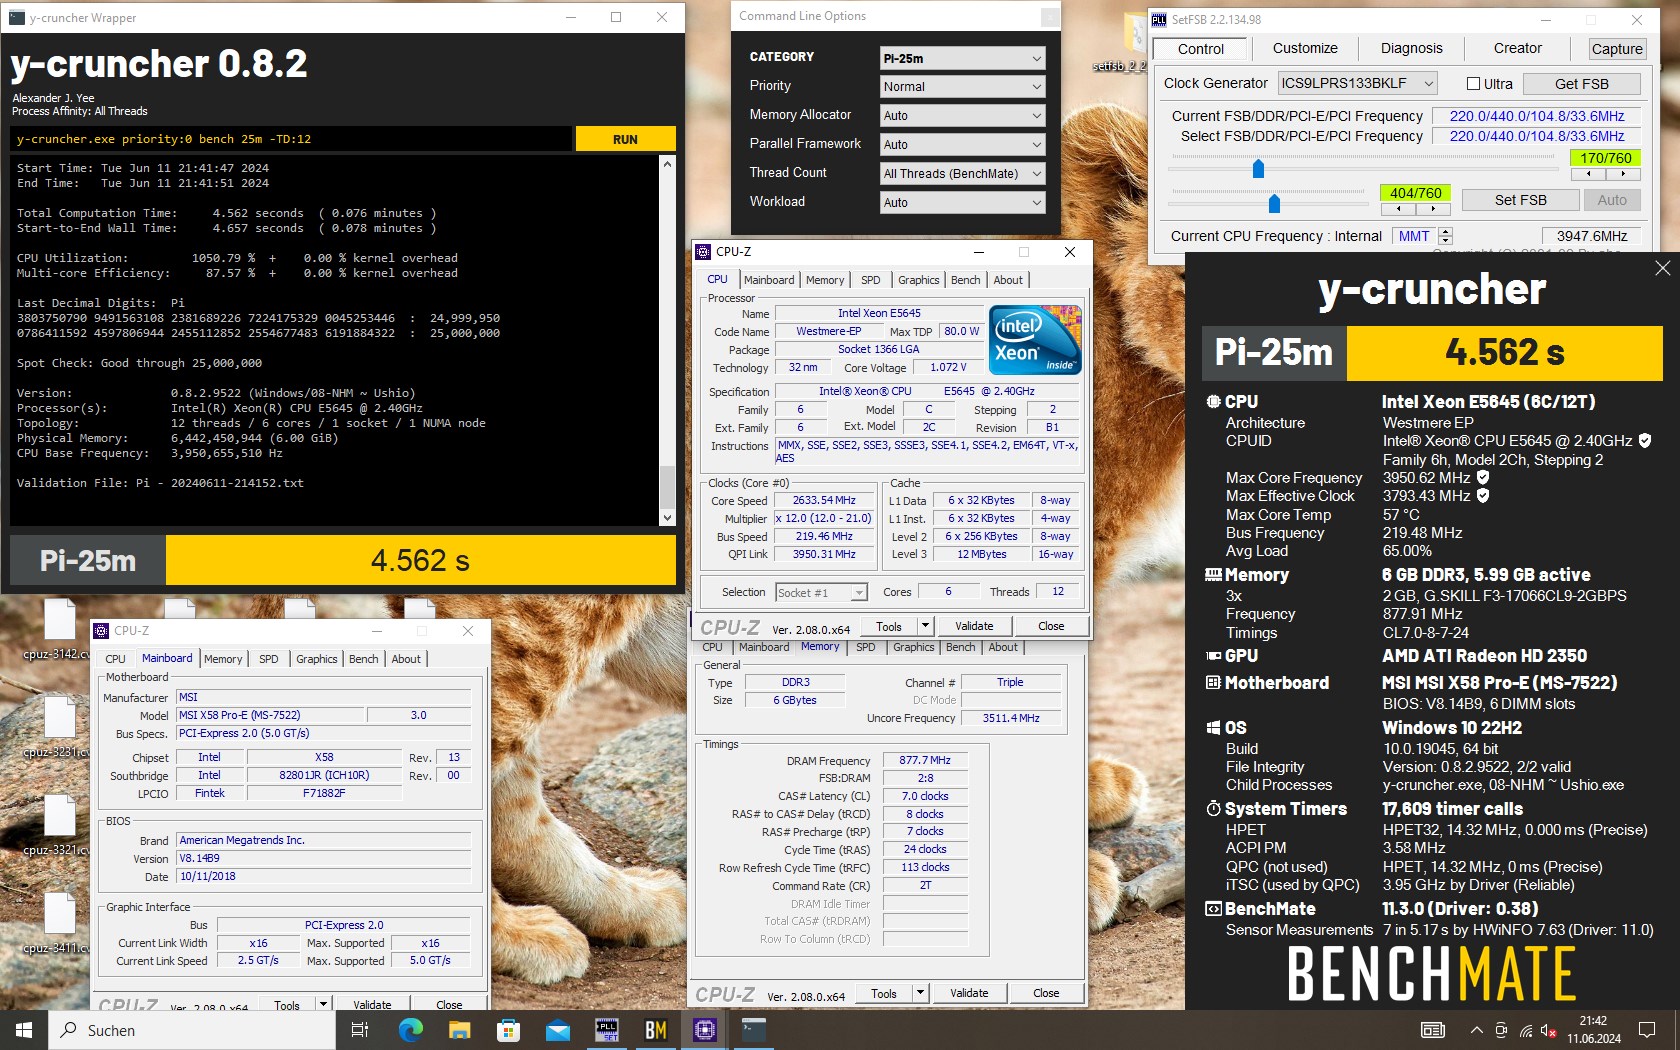The image size is (1680, 1050).
Task: Open the Priority dropdown set to Normal
Action: pyautogui.click(x=962, y=87)
